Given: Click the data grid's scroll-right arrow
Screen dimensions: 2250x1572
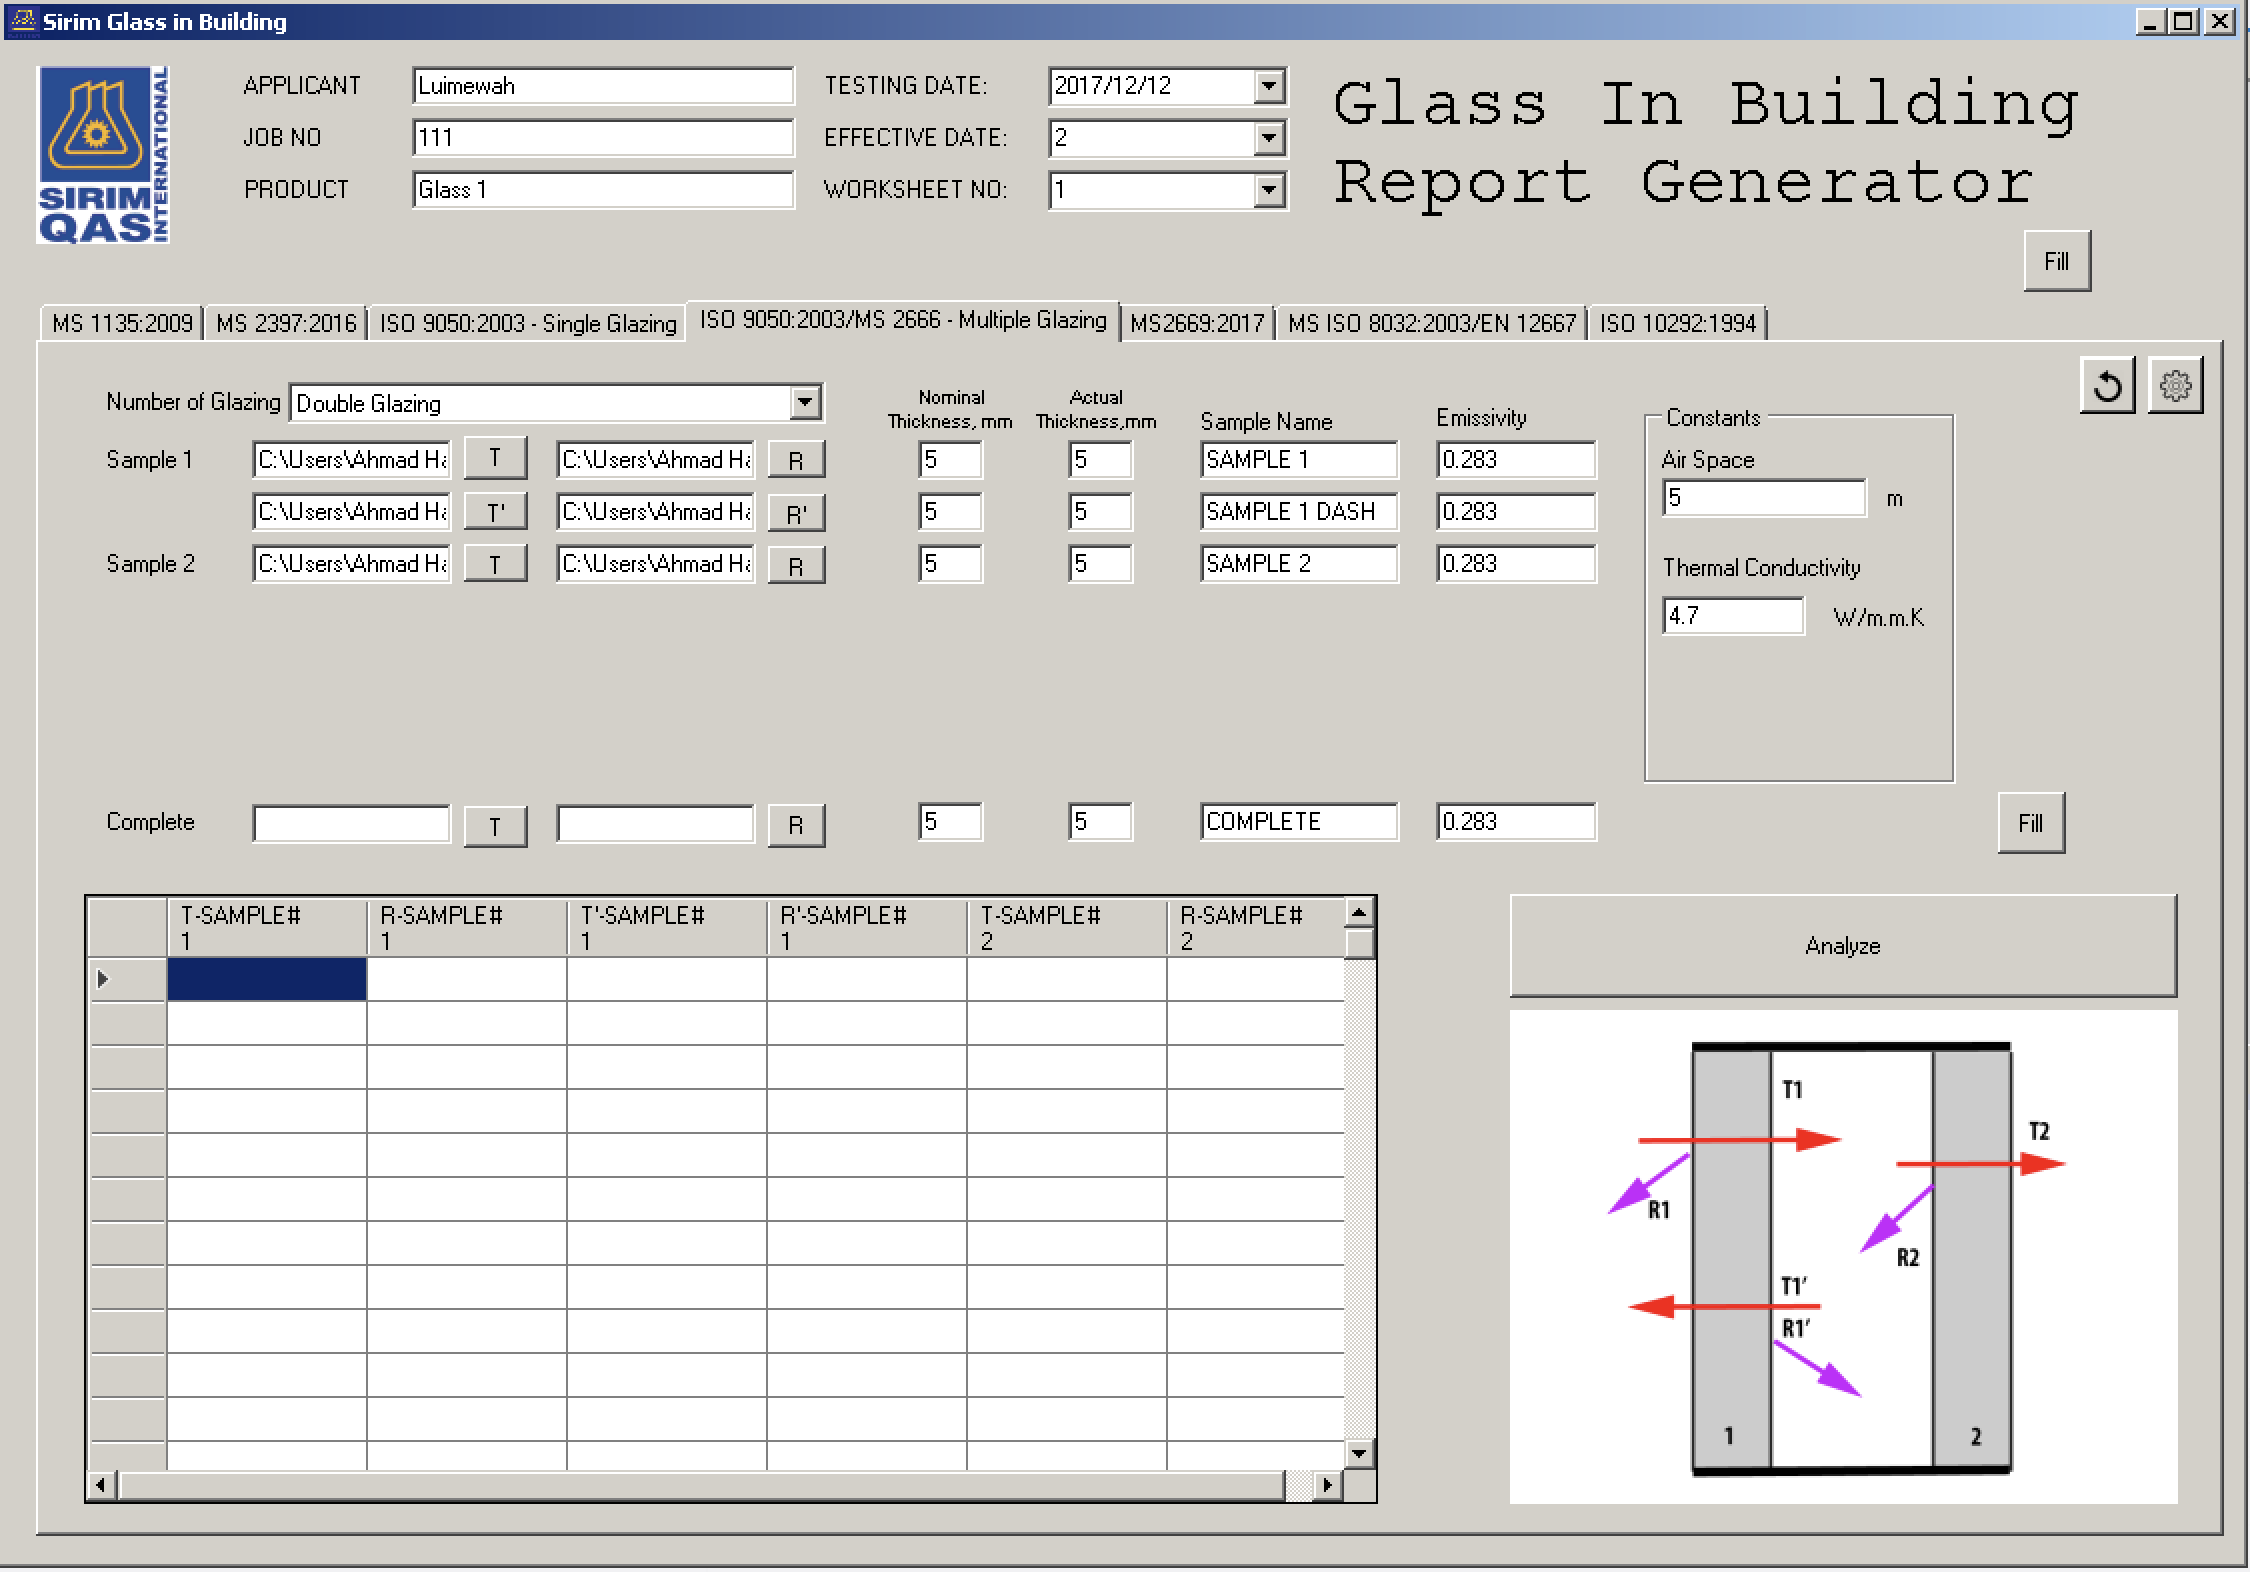Looking at the screenshot, I should 1326,1485.
